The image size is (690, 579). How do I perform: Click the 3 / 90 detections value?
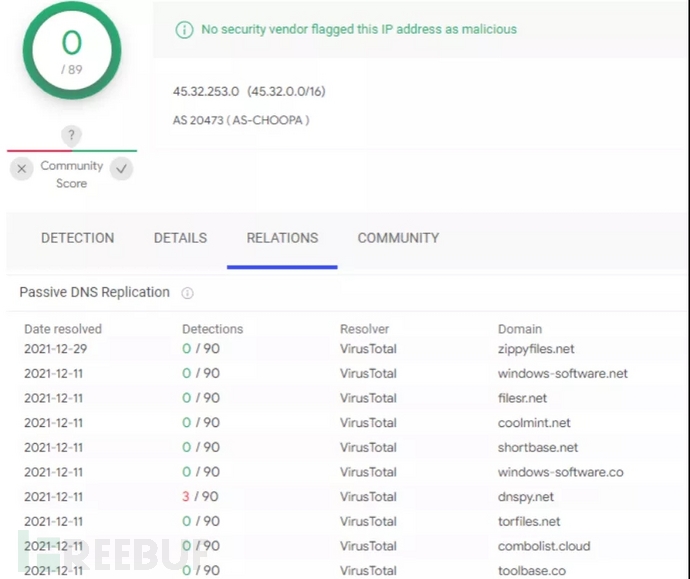[x=201, y=496]
